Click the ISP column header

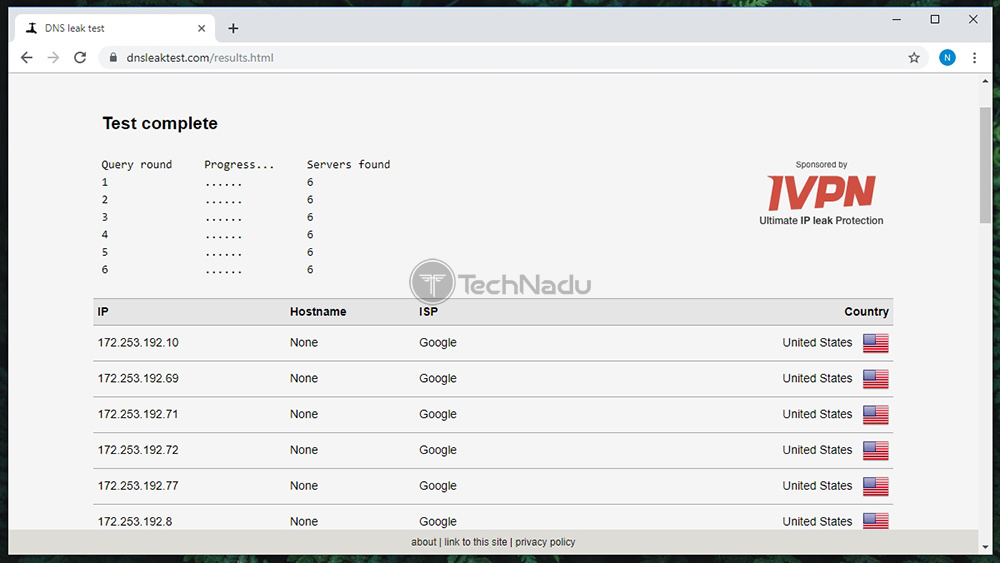click(429, 312)
